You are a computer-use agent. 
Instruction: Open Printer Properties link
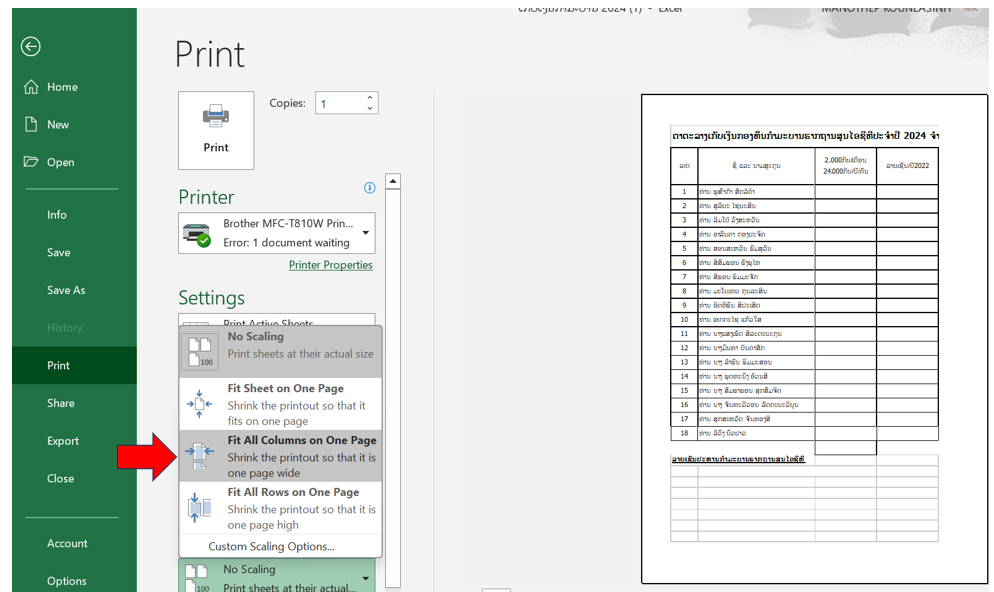[330, 265]
